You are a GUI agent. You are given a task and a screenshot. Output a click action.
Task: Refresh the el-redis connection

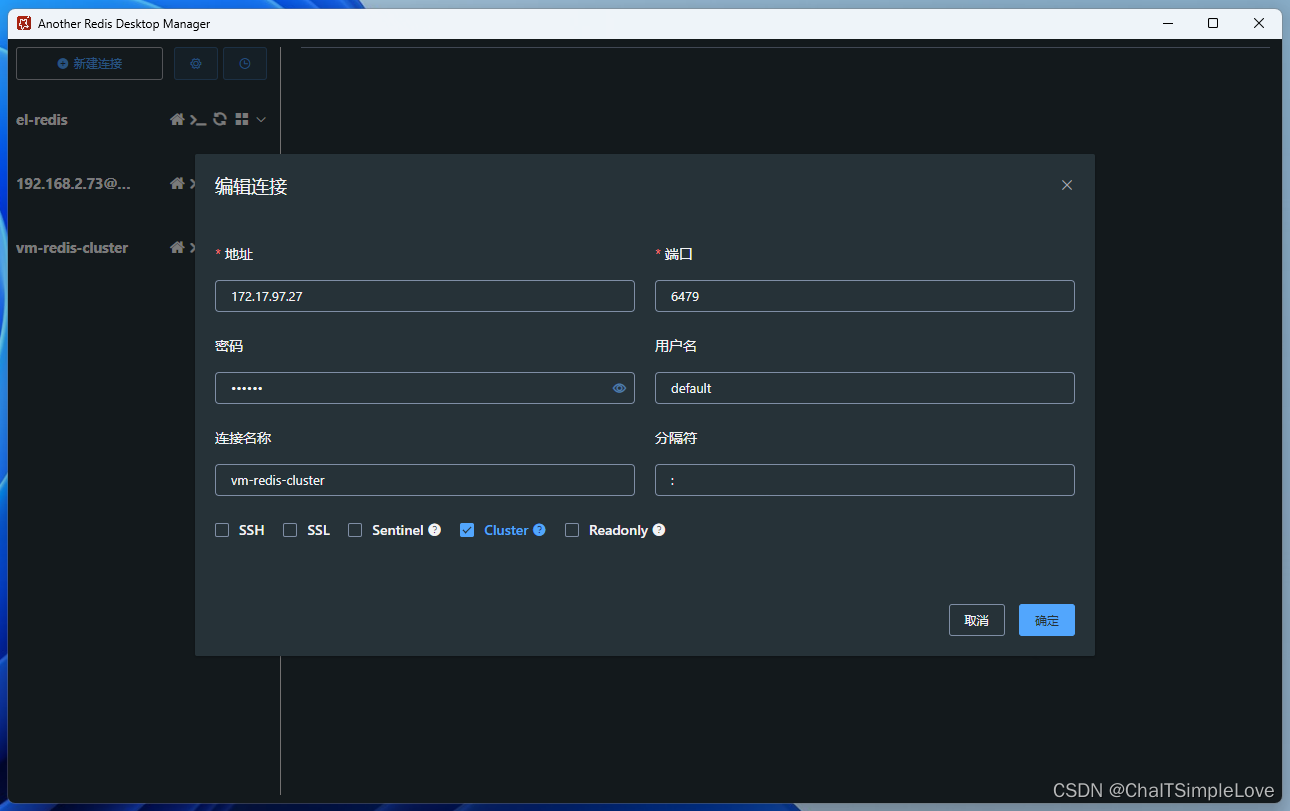(x=220, y=119)
